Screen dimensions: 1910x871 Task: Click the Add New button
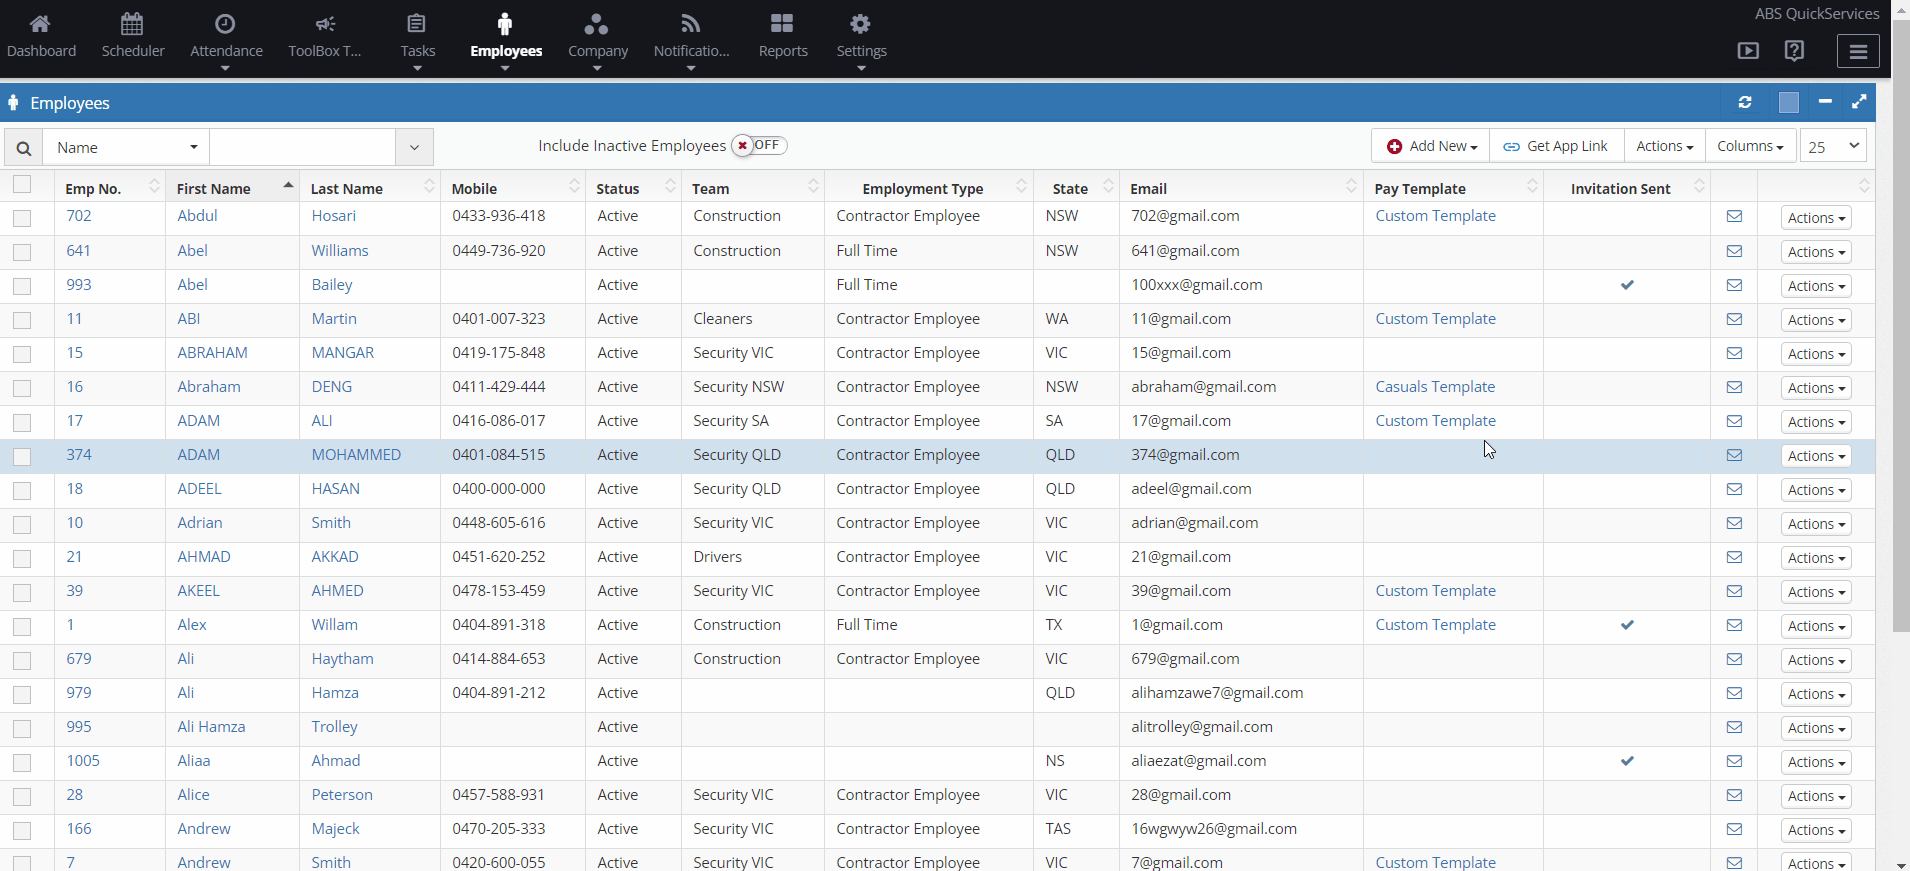(1431, 146)
